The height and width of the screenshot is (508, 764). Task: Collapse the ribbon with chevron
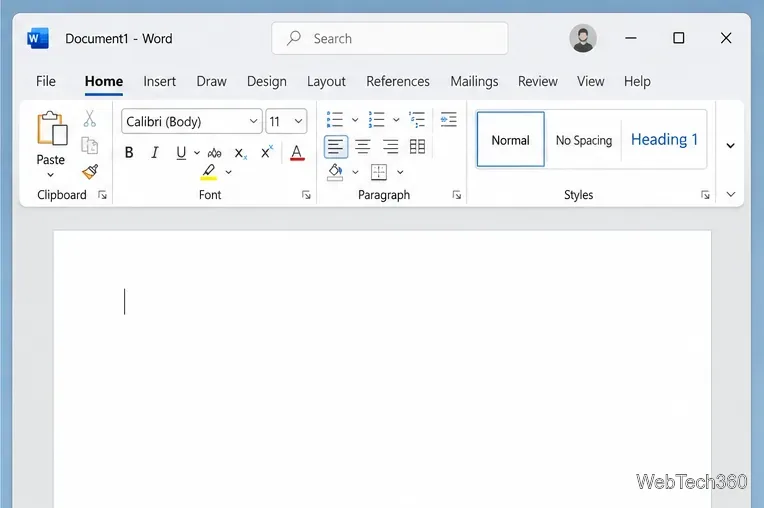pos(731,194)
